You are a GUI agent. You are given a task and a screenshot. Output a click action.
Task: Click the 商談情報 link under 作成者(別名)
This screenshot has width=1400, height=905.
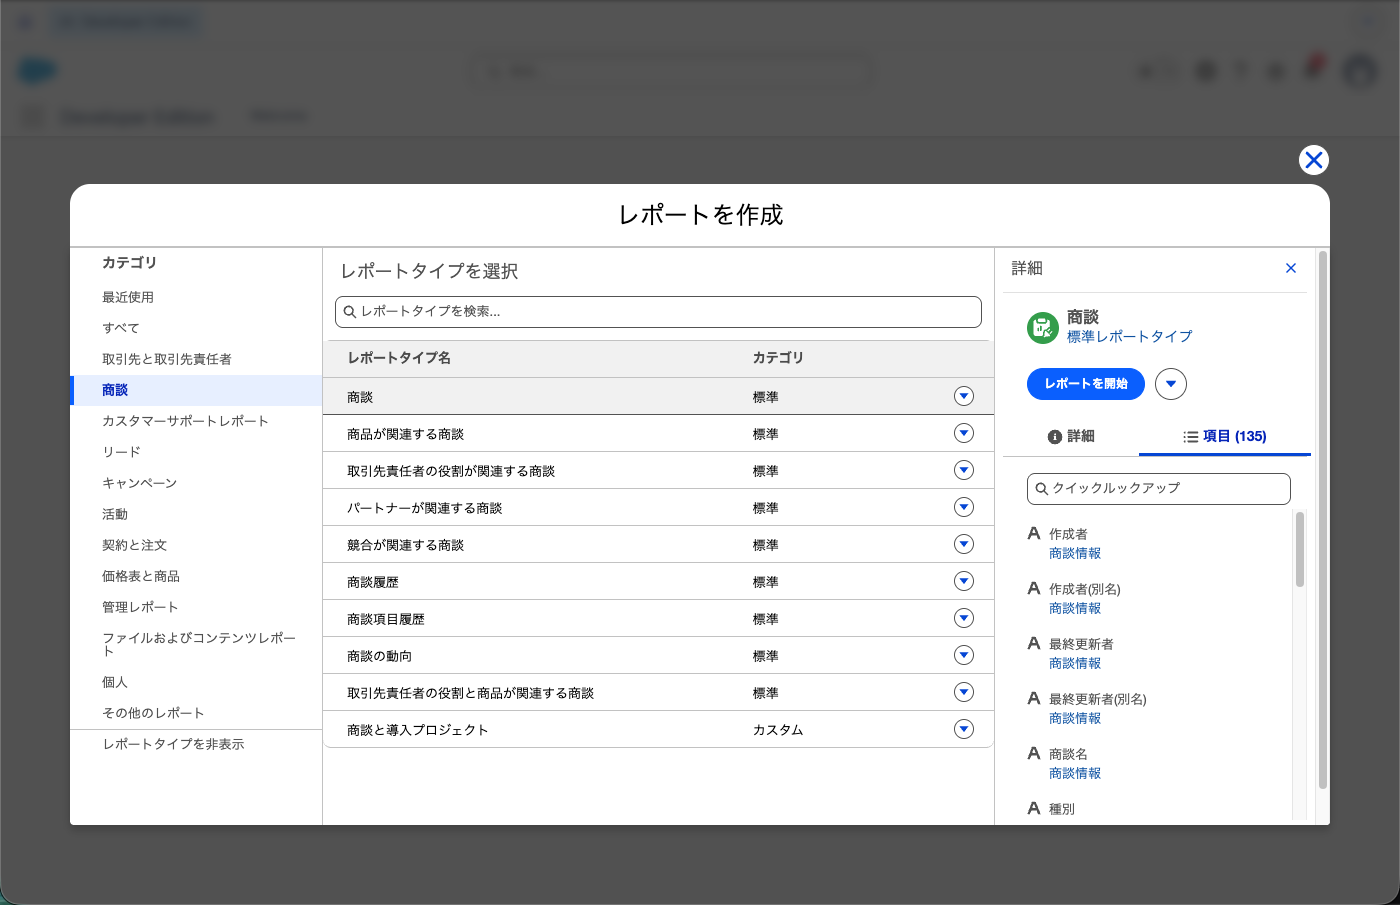coord(1075,608)
